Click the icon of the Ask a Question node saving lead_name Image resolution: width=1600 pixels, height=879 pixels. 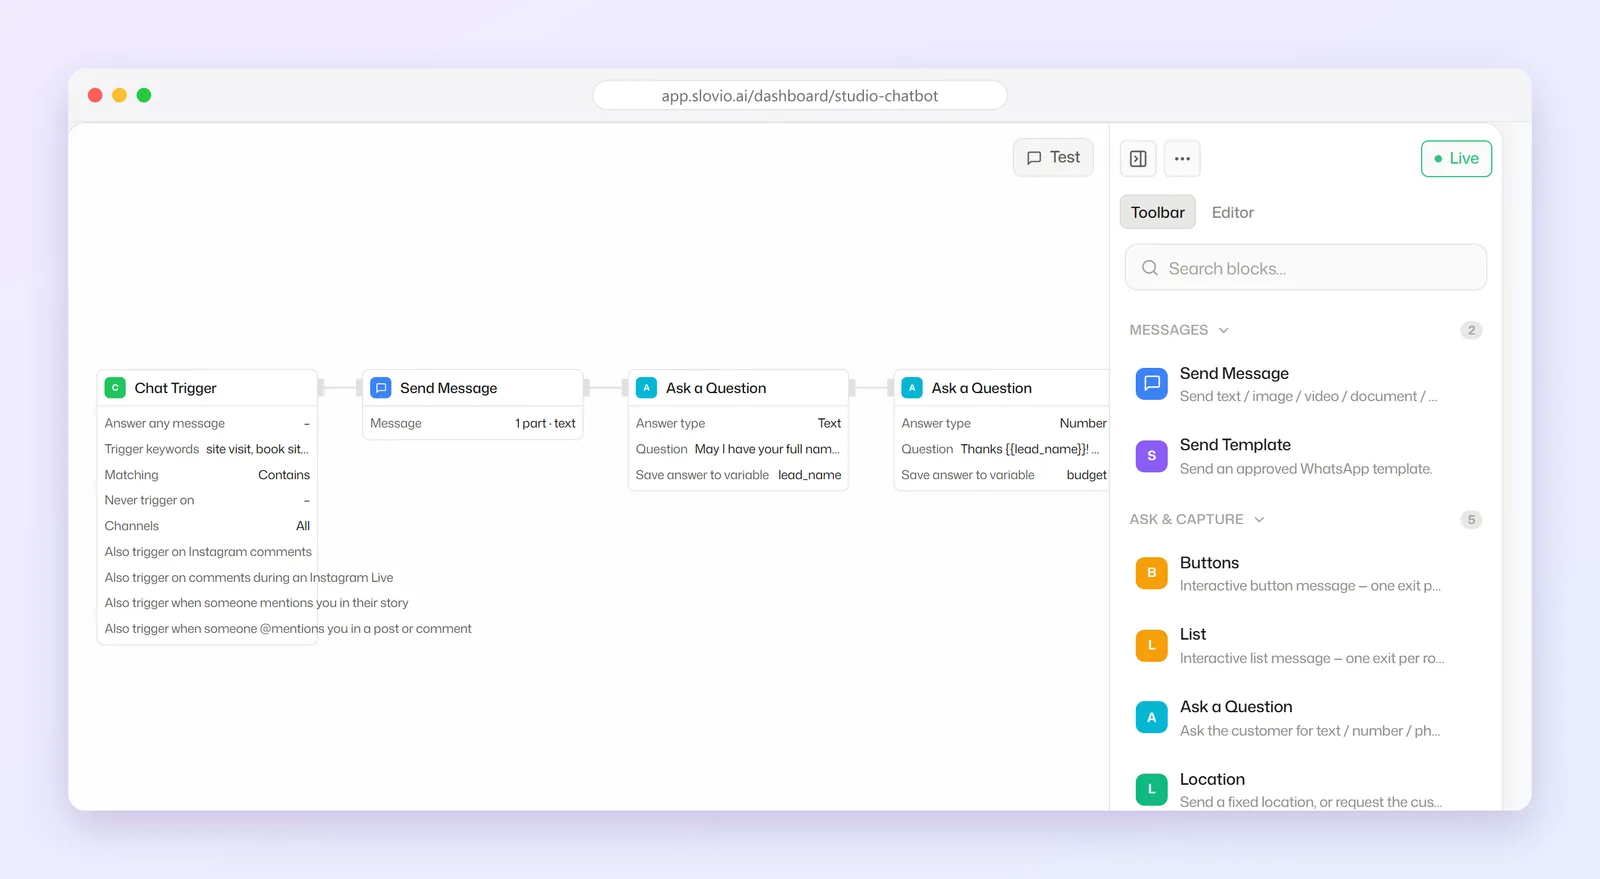(646, 388)
